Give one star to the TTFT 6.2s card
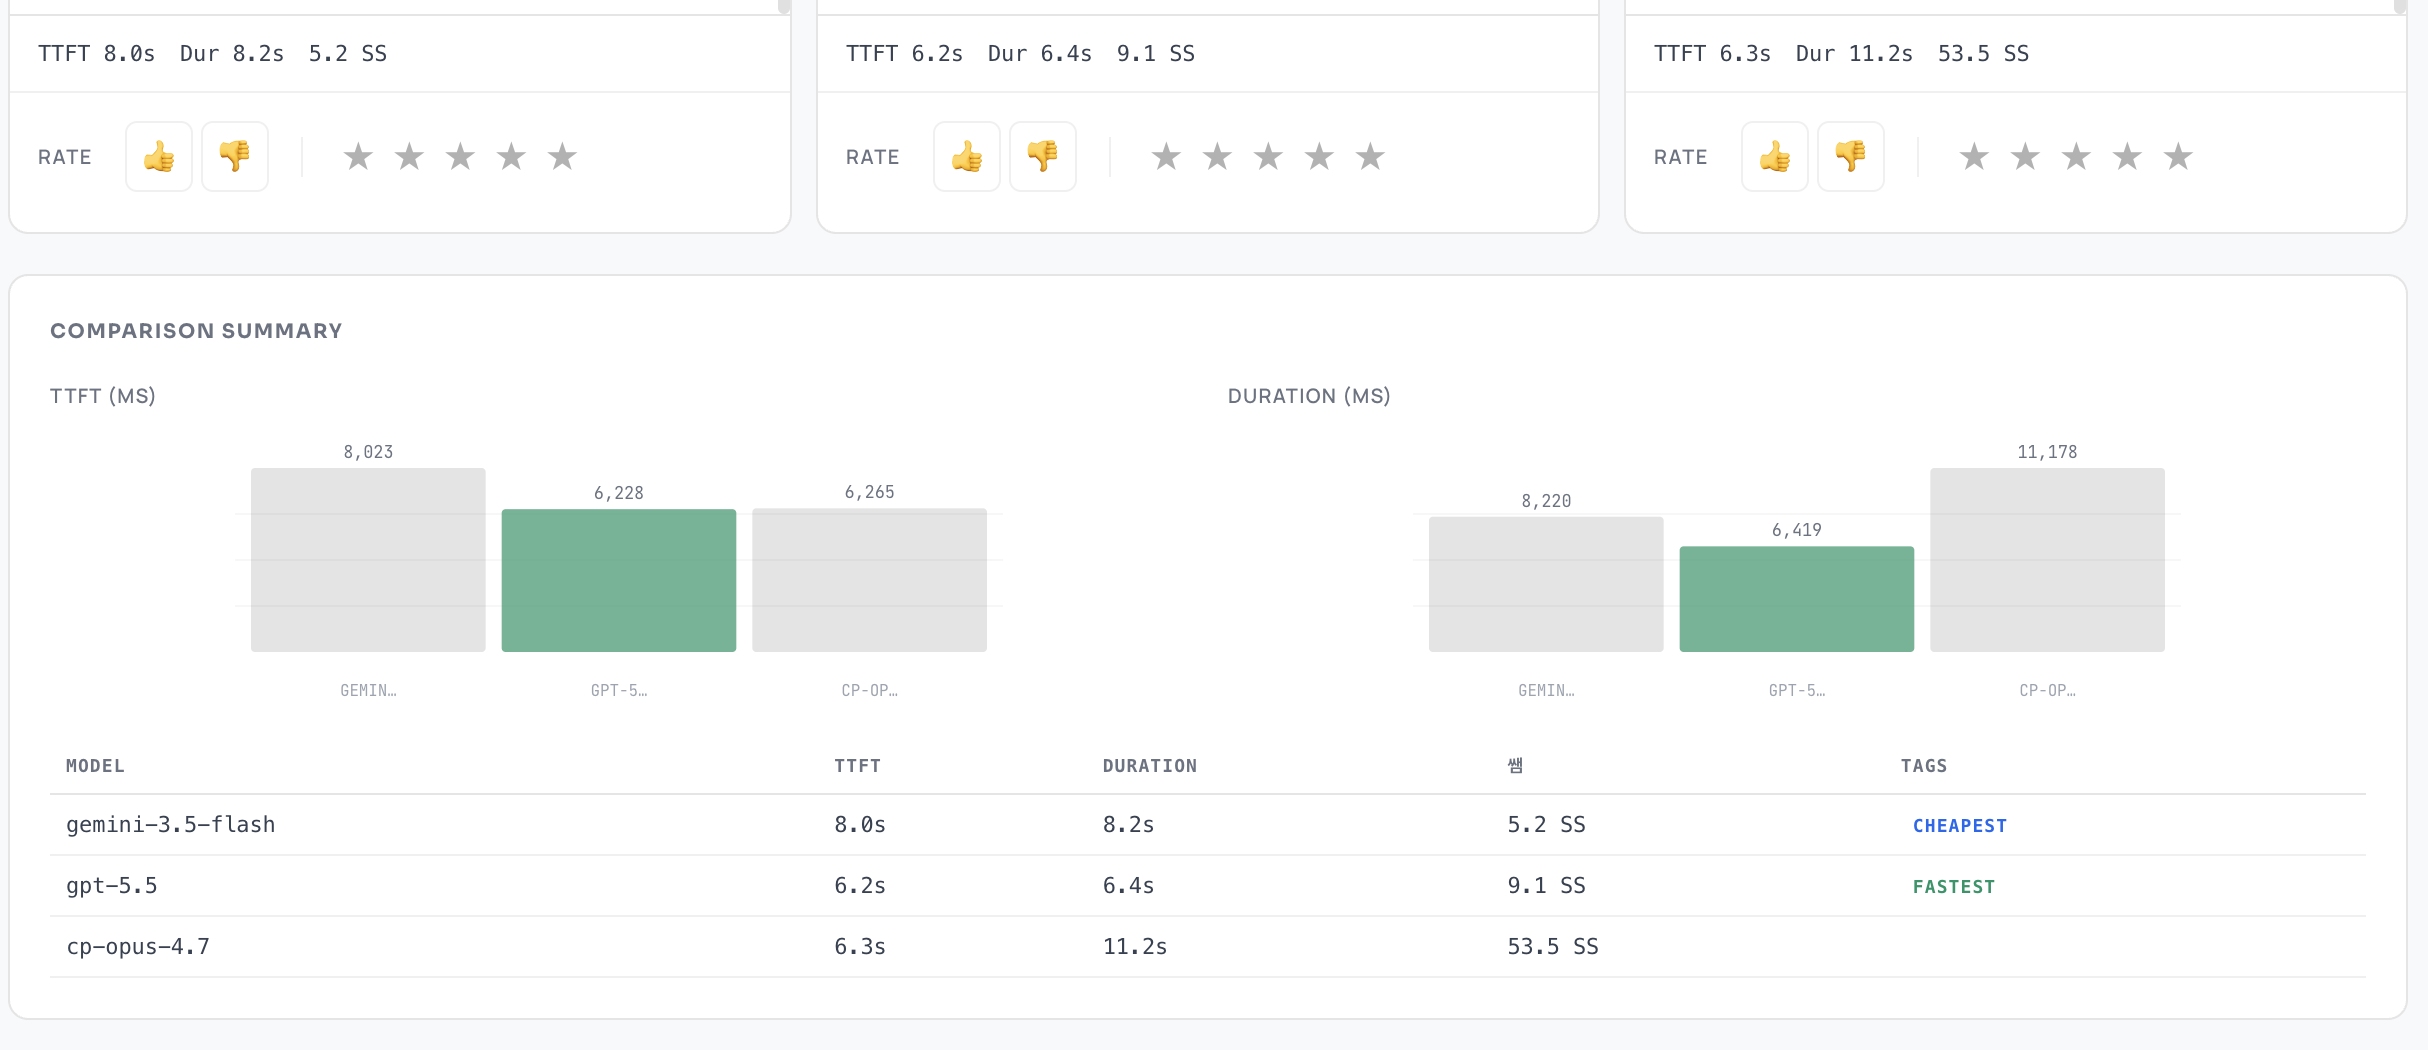Screen dimensions: 2428x1050 1166,156
